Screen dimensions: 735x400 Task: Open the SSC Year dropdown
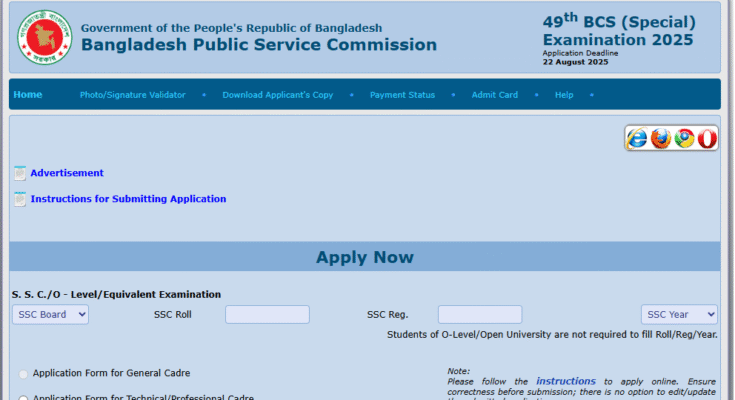679,315
